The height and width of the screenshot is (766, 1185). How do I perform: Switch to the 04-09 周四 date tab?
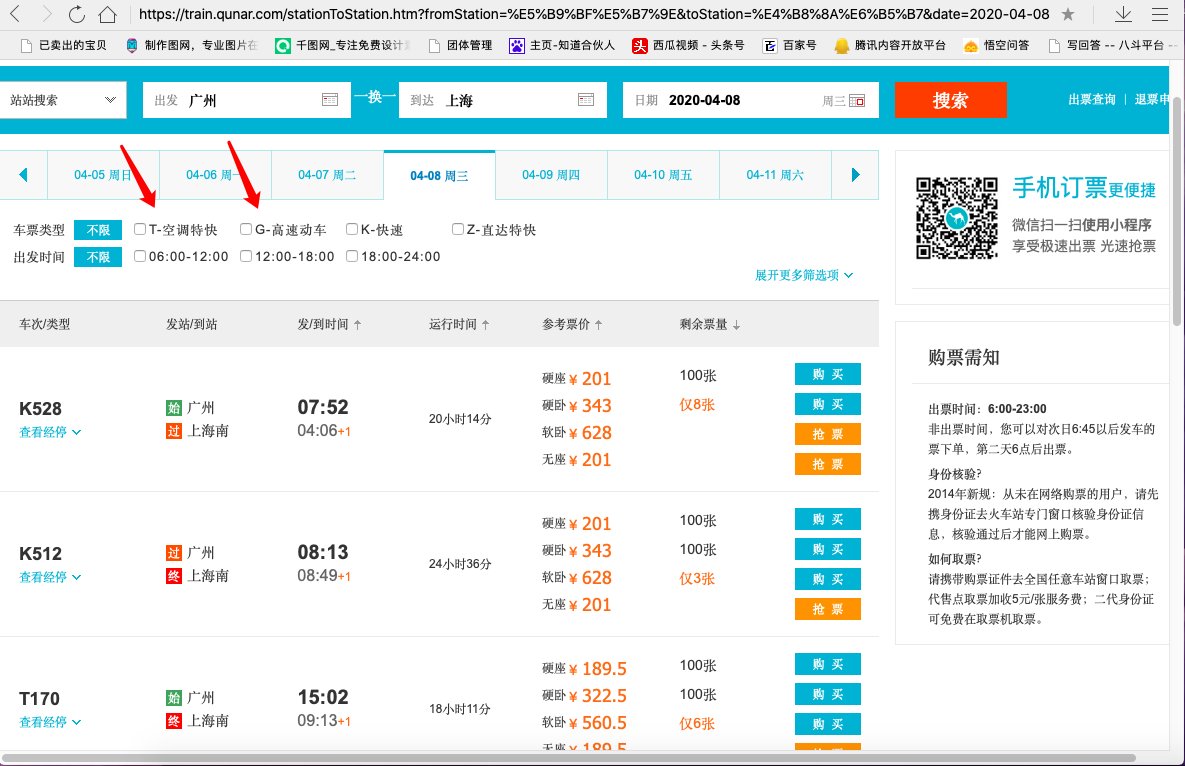(x=550, y=174)
